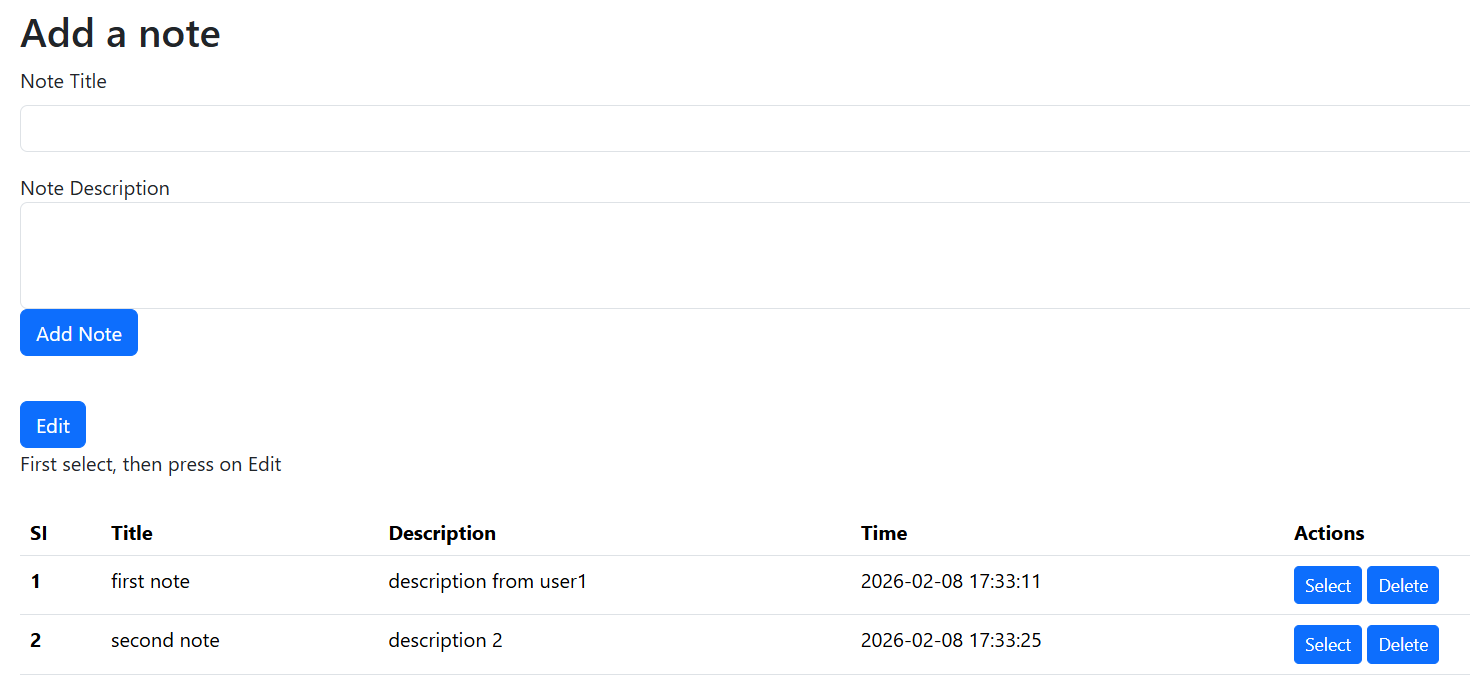Viewport: 1470px width, 680px height.
Task: Click the blue Edit button
Action: (x=53, y=425)
